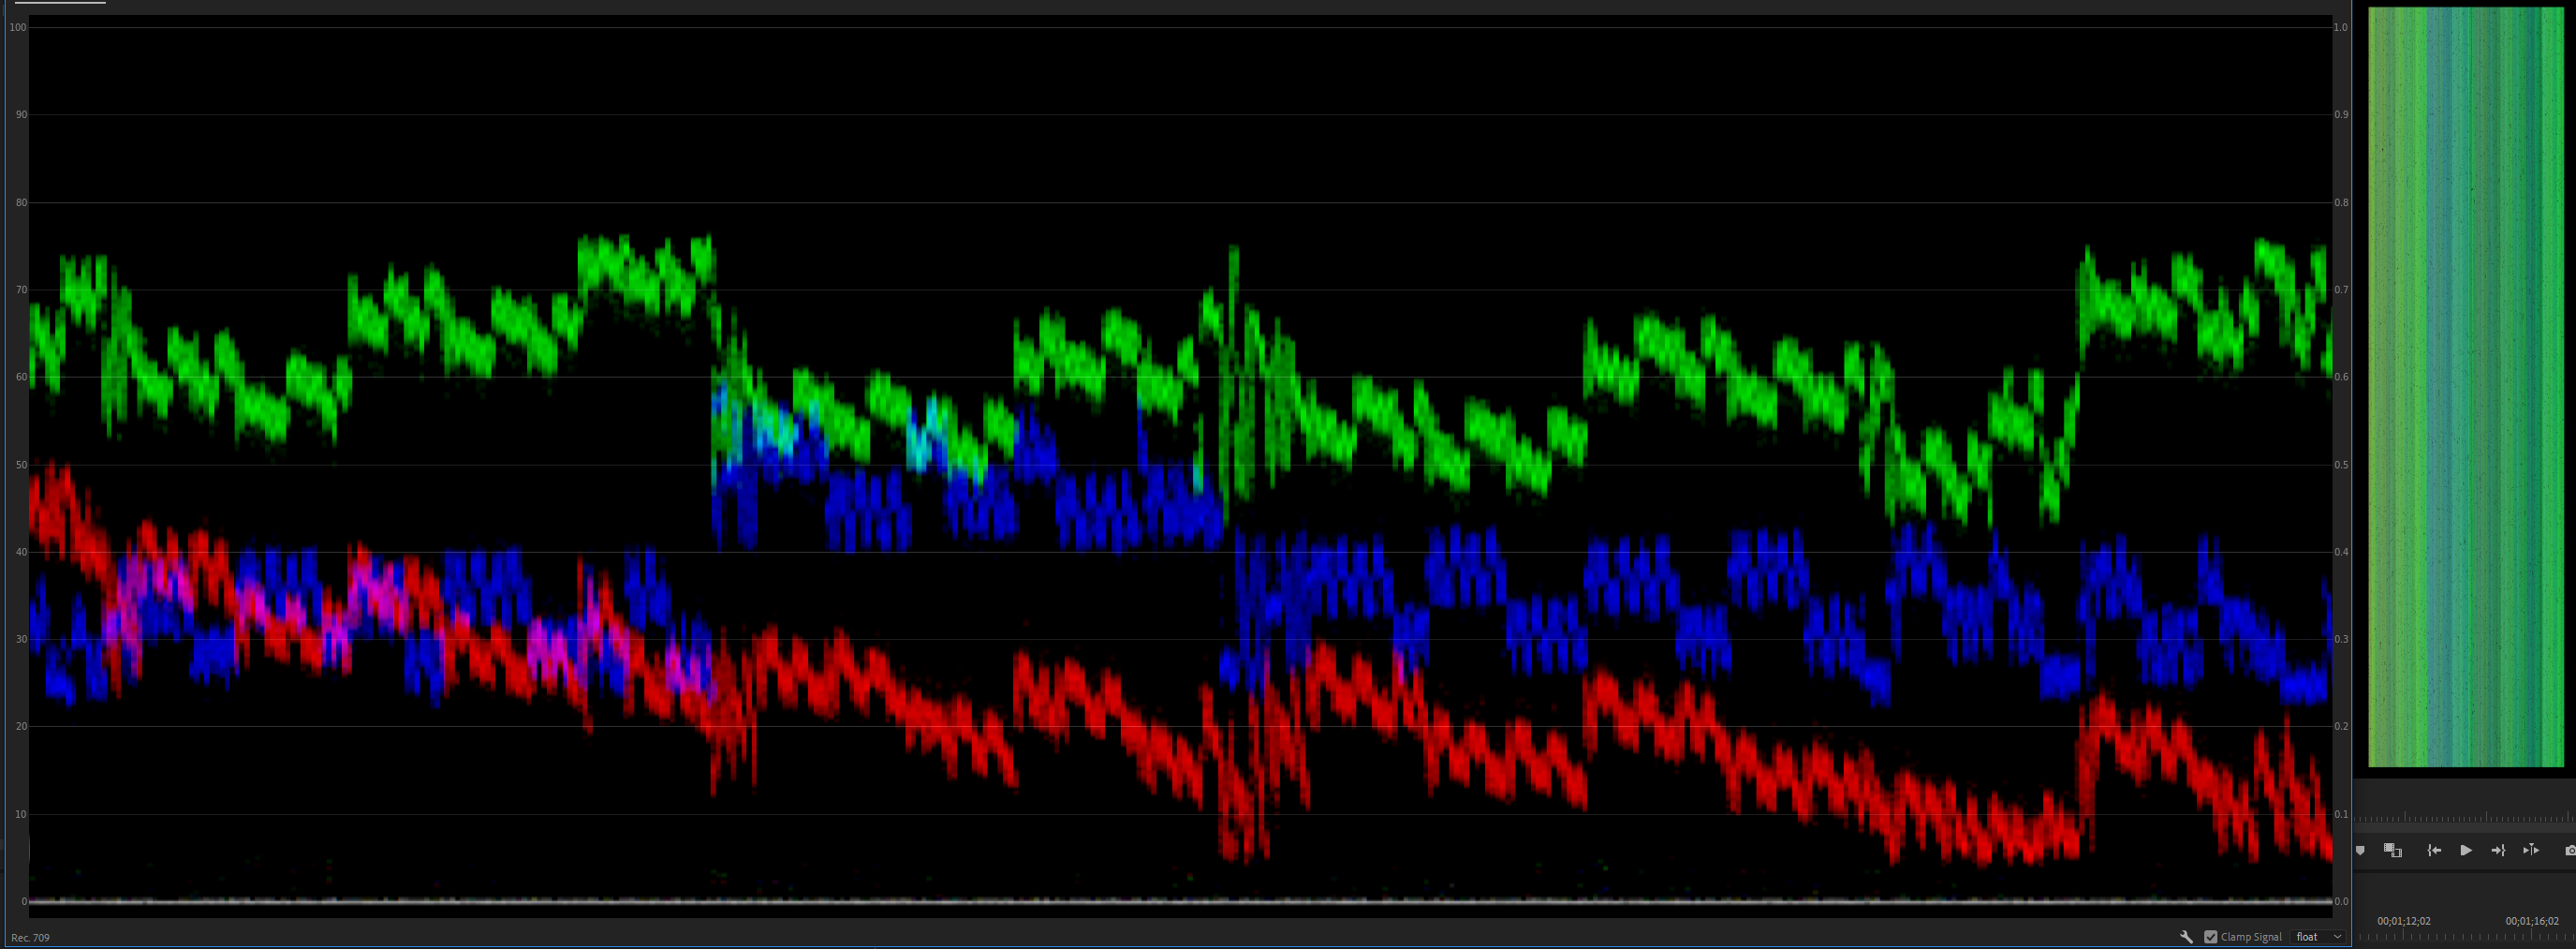Viewport: 2576px width, 949px height.
Task: Click the monitor zoom scroll bar below the ruler
Action: point(2465,830)
